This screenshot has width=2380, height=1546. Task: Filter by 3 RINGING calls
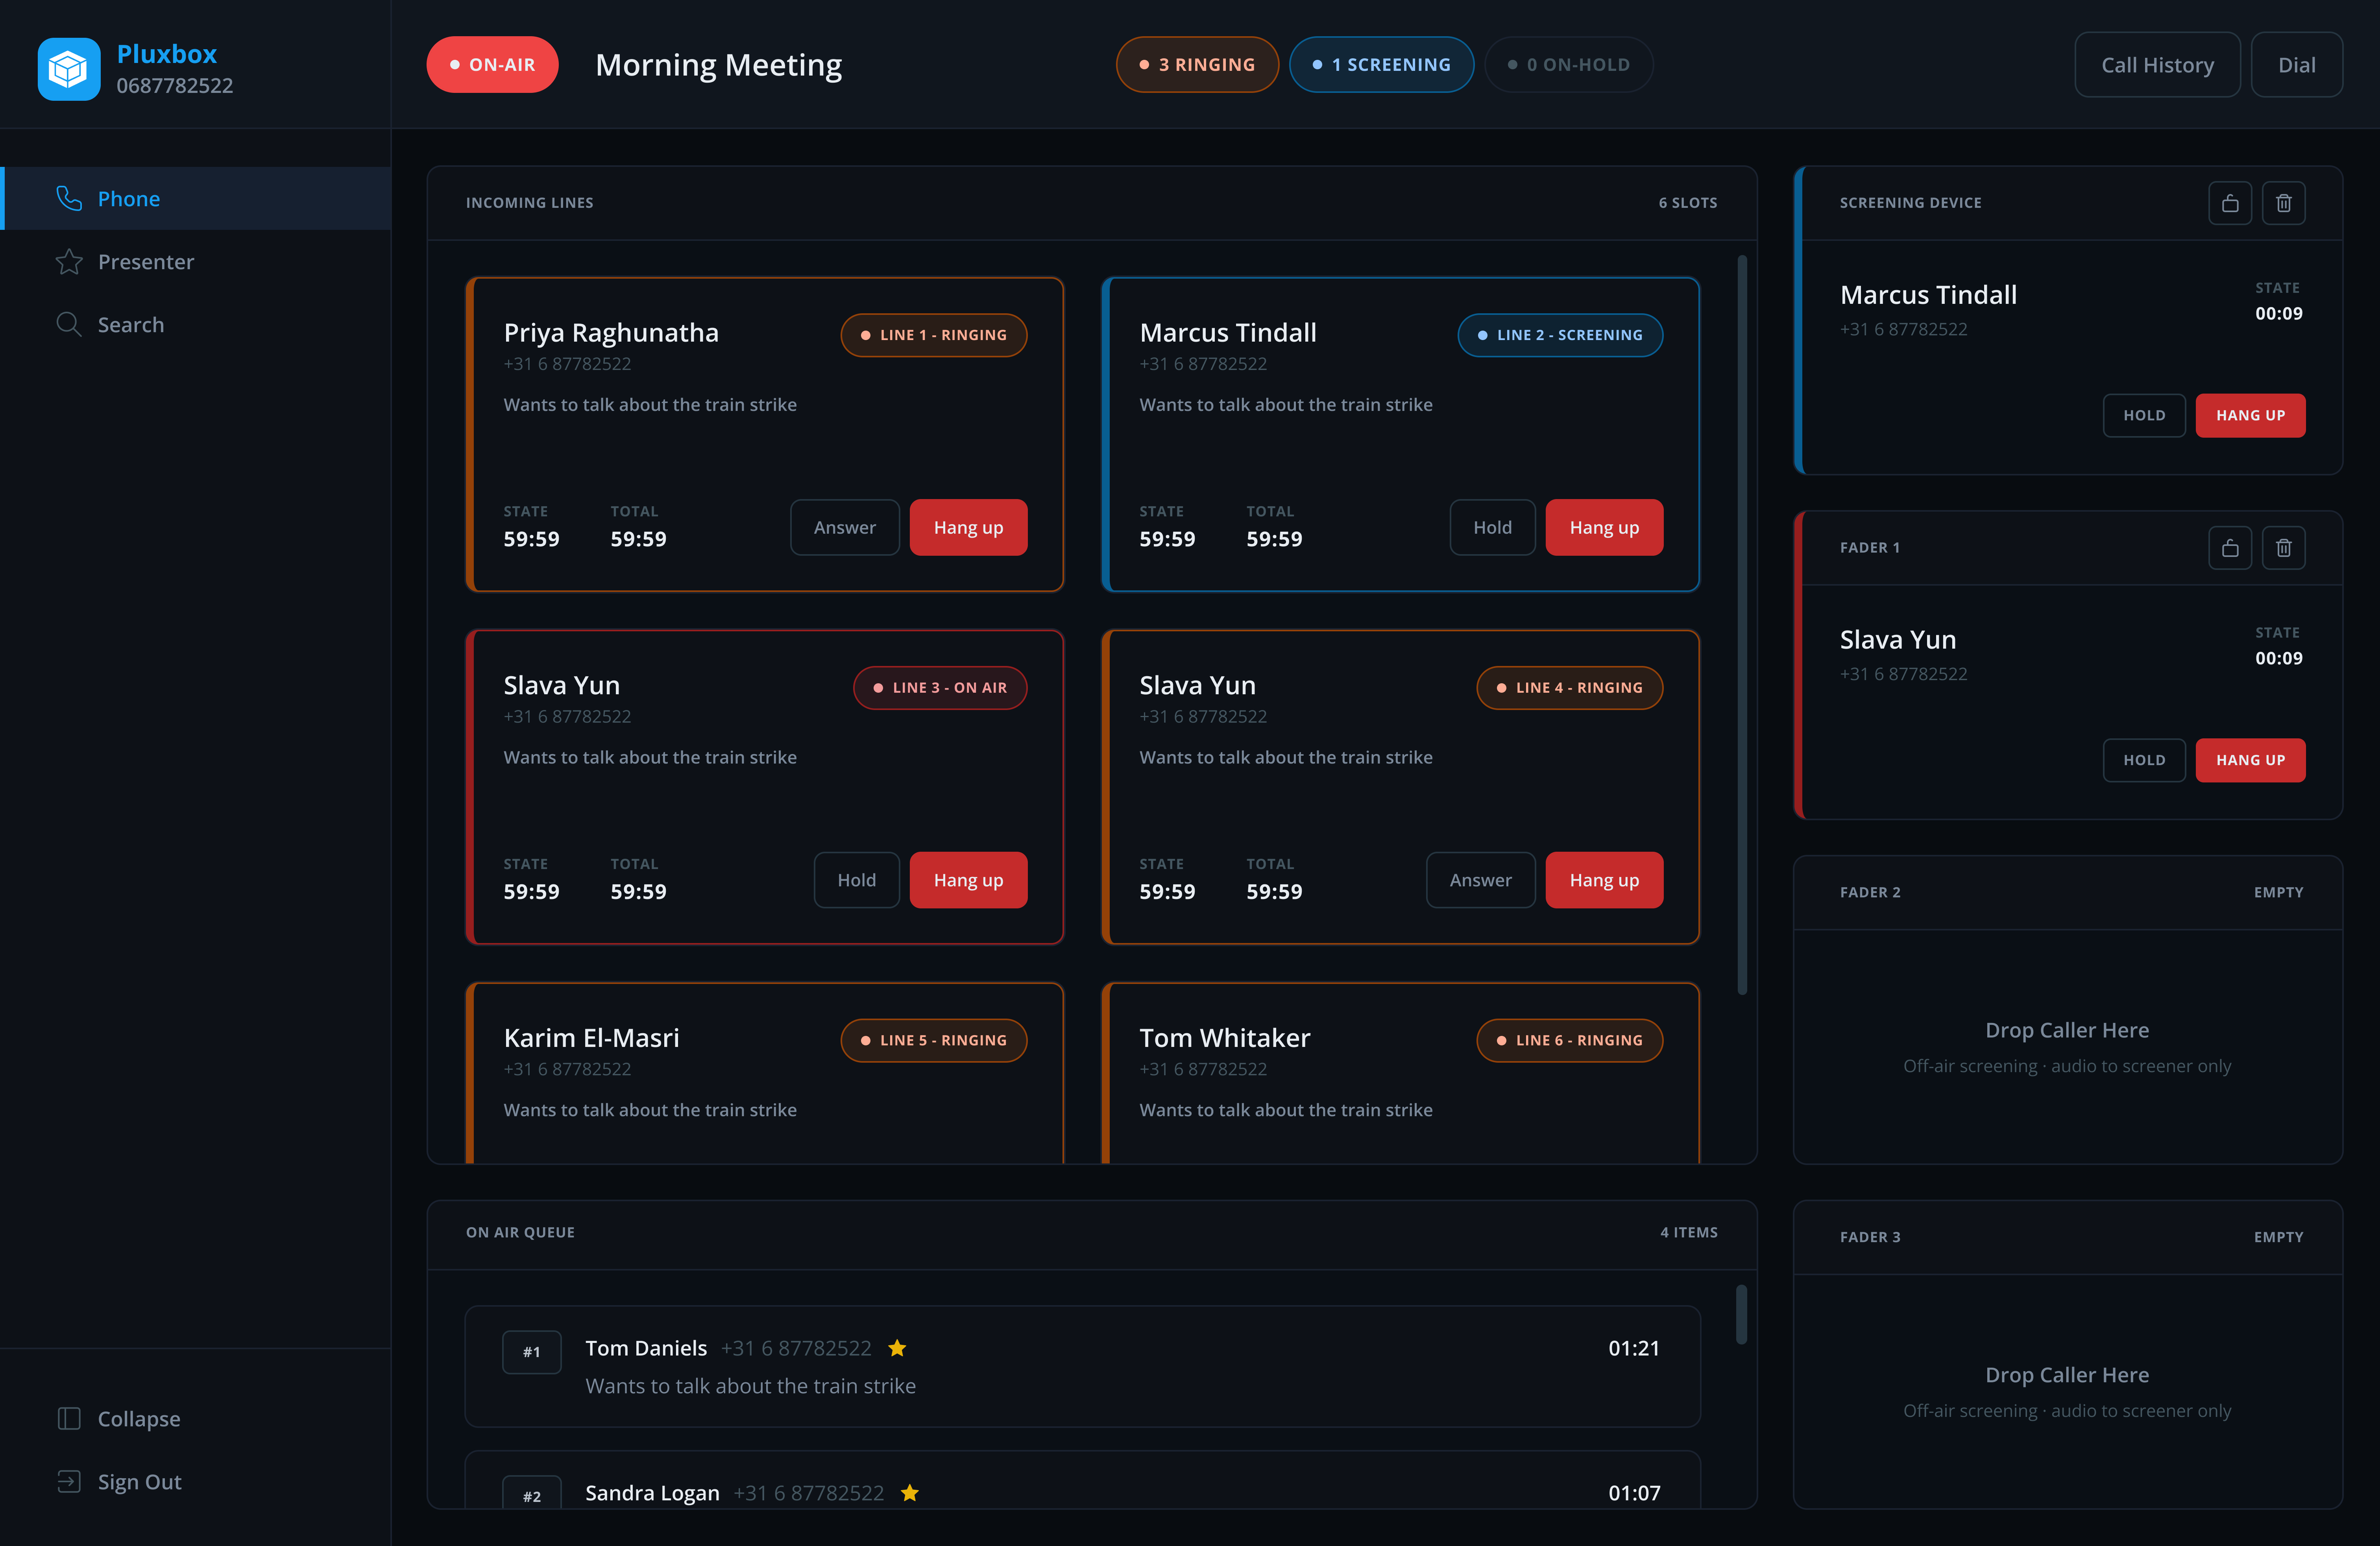point(1197,65)
